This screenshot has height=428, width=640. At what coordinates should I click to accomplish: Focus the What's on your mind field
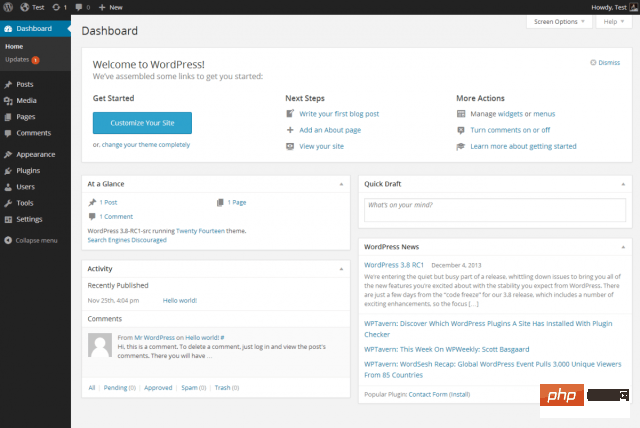495,210
